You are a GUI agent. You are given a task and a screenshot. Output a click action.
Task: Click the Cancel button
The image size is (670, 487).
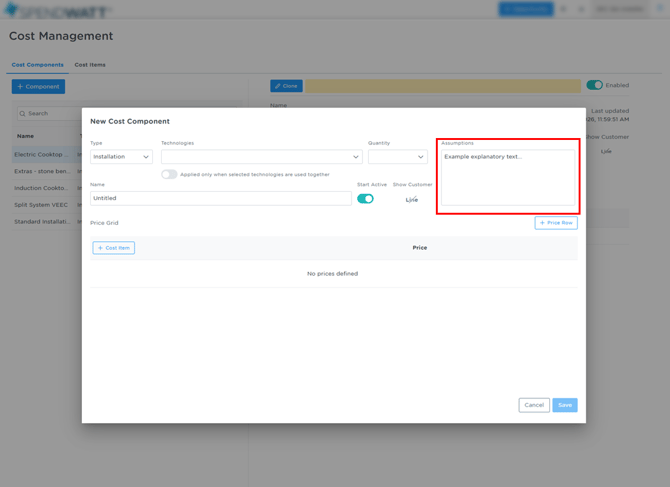click(x=534, y=405)
